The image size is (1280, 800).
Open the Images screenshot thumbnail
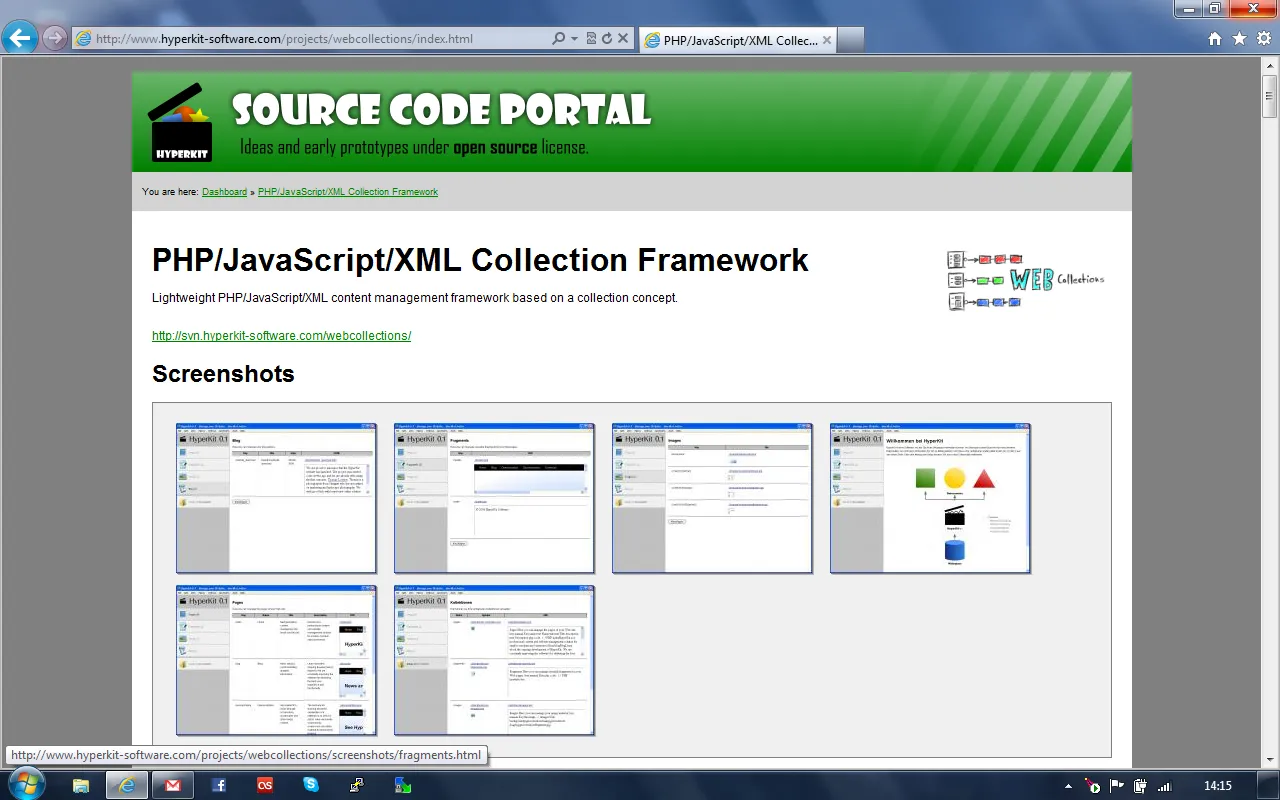coord(712,498)
